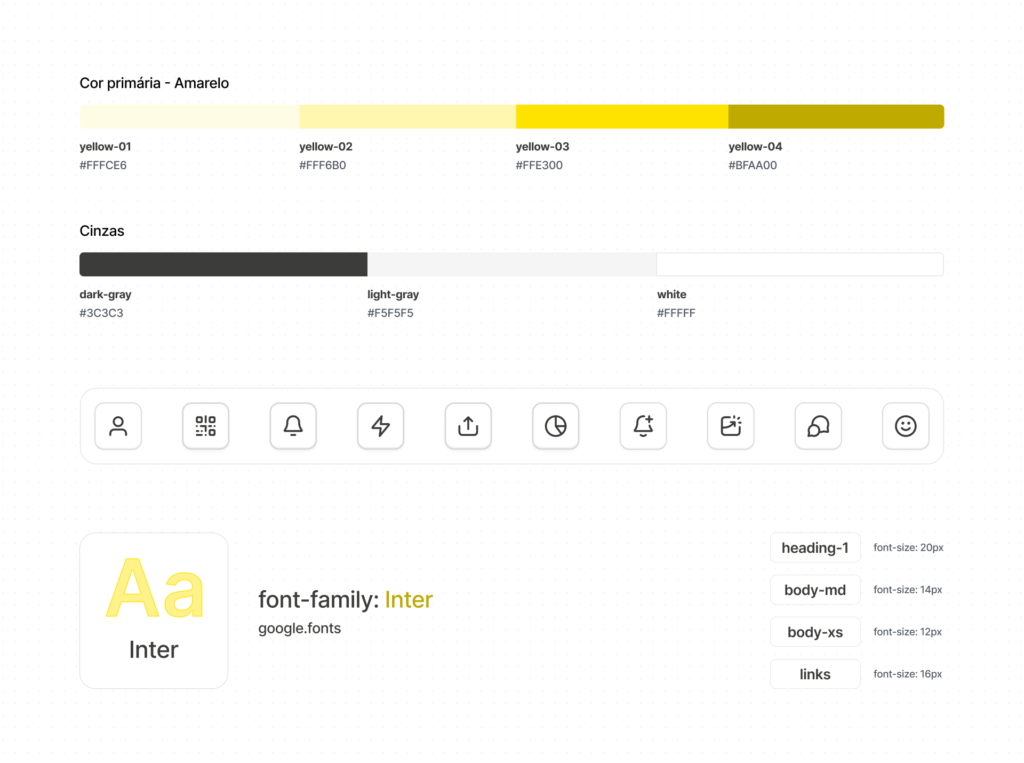
Task: Click the bell with plus icon
Action: coord(643,426)
